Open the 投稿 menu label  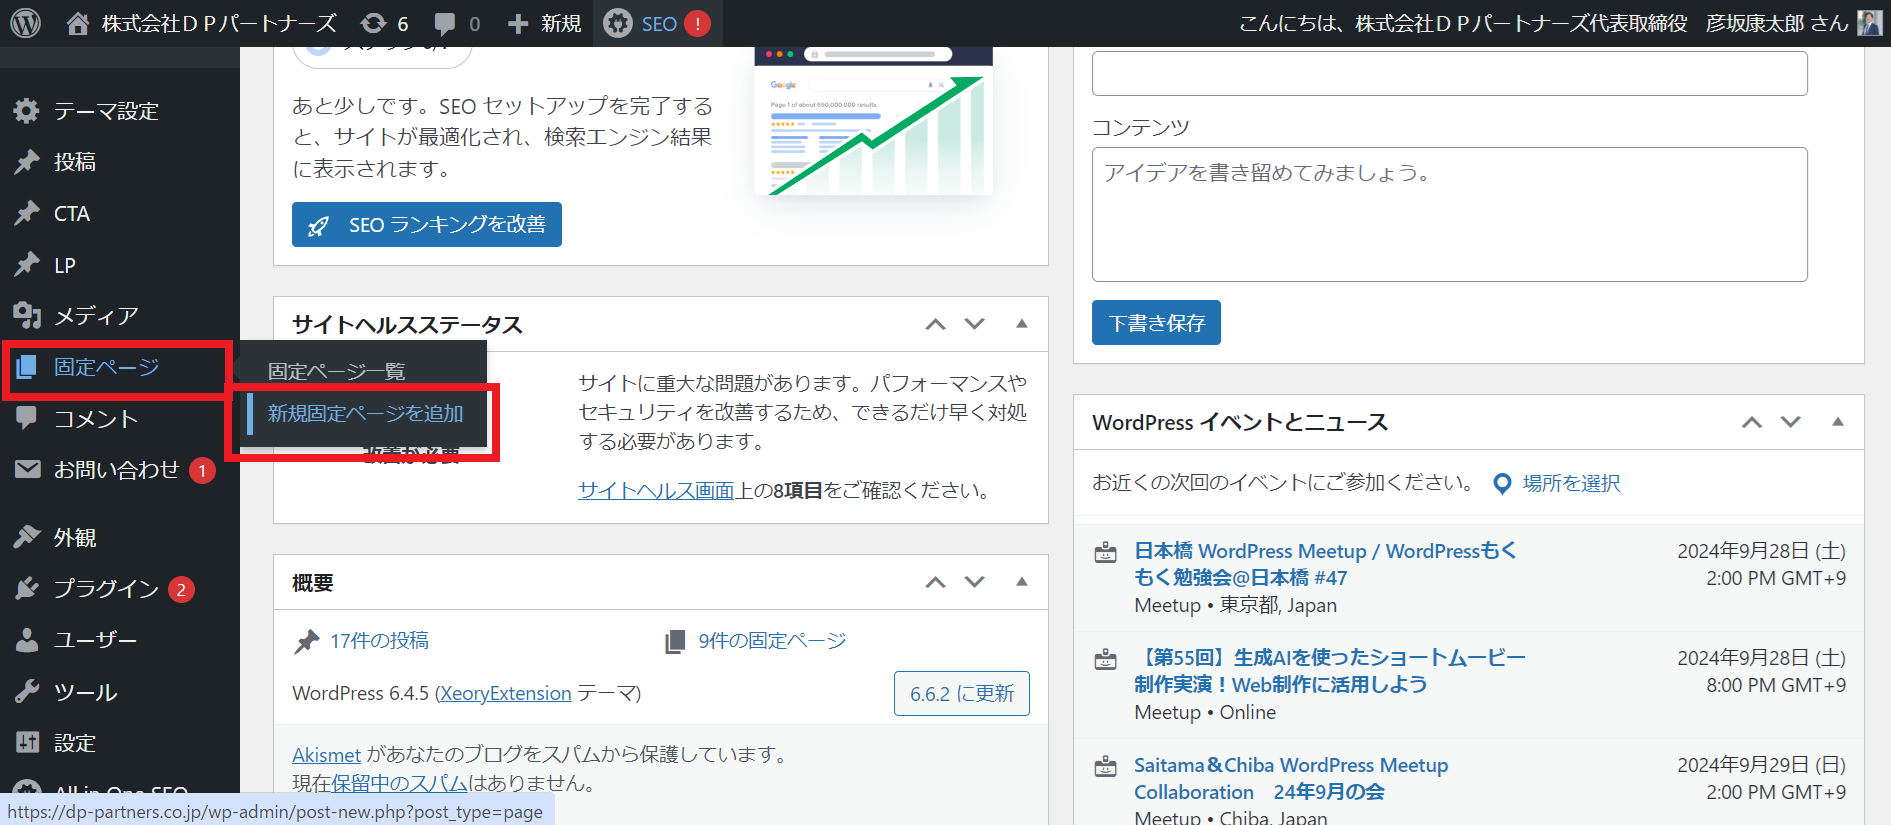coord(75,162)
